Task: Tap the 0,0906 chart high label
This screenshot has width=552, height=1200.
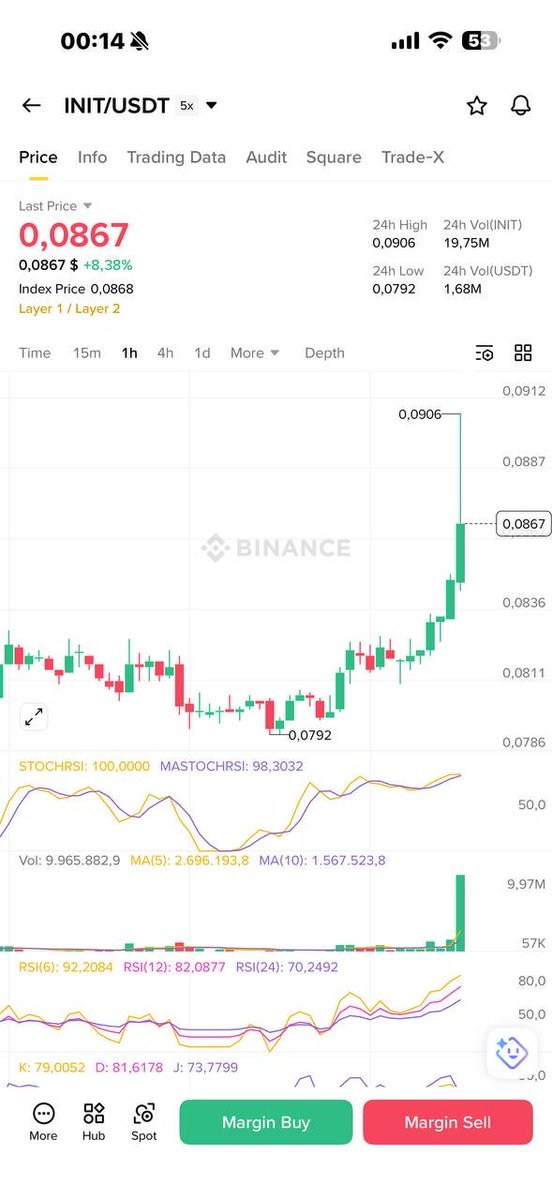Action: (x=419, y=414)
